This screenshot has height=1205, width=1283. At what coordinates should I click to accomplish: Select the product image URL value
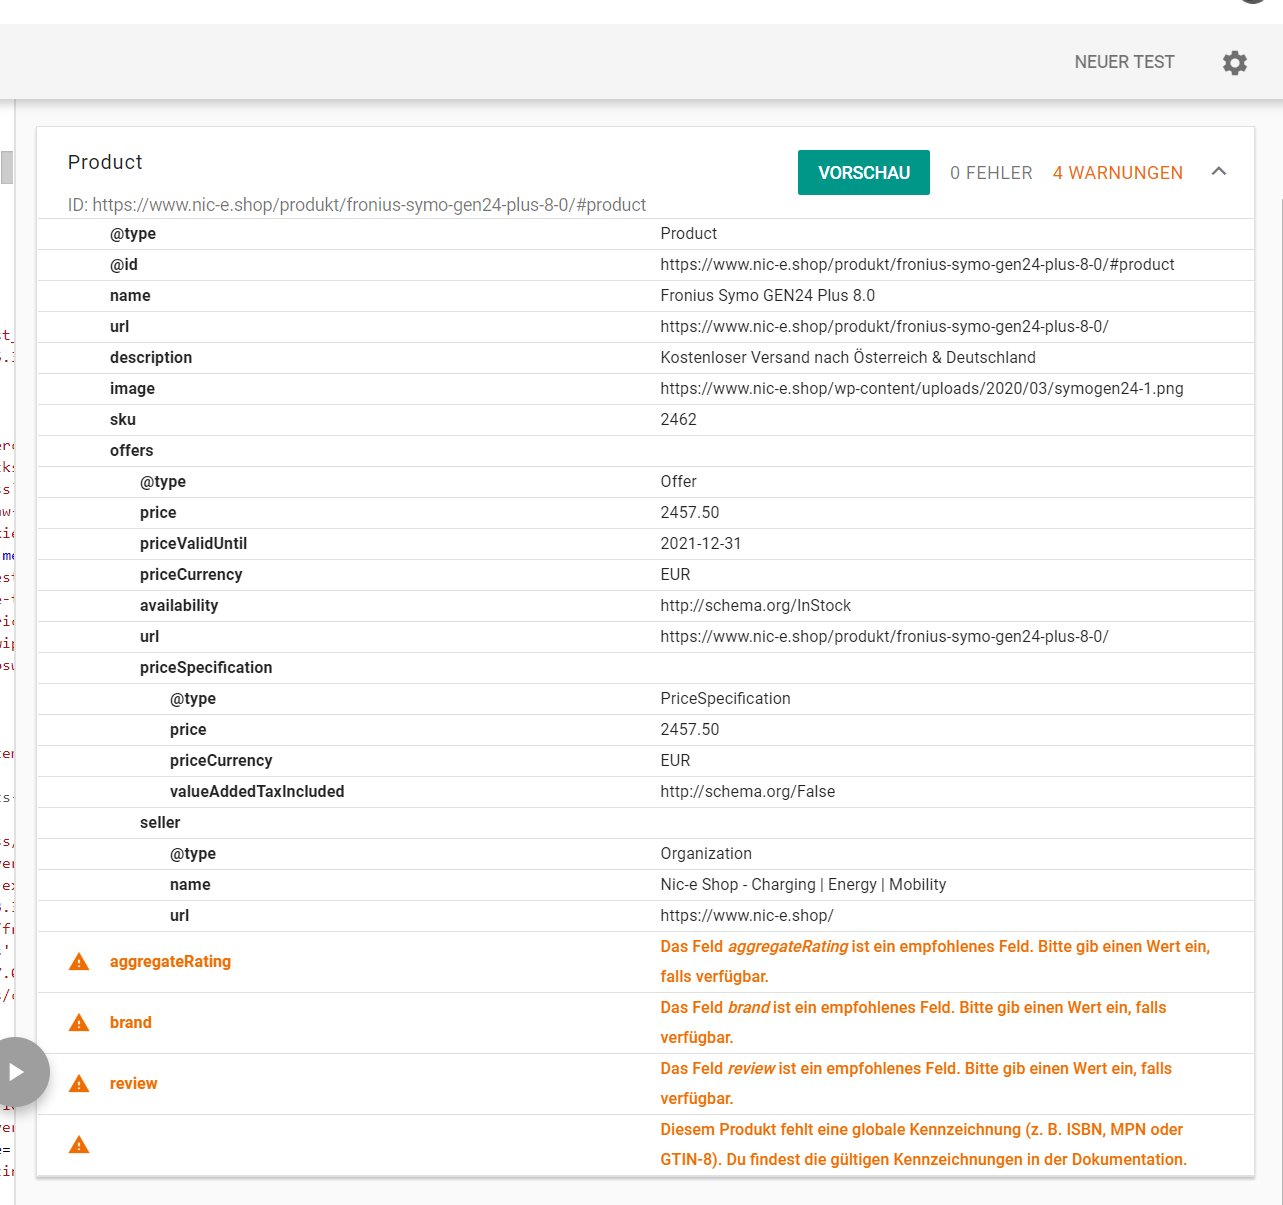pos(921,389)
